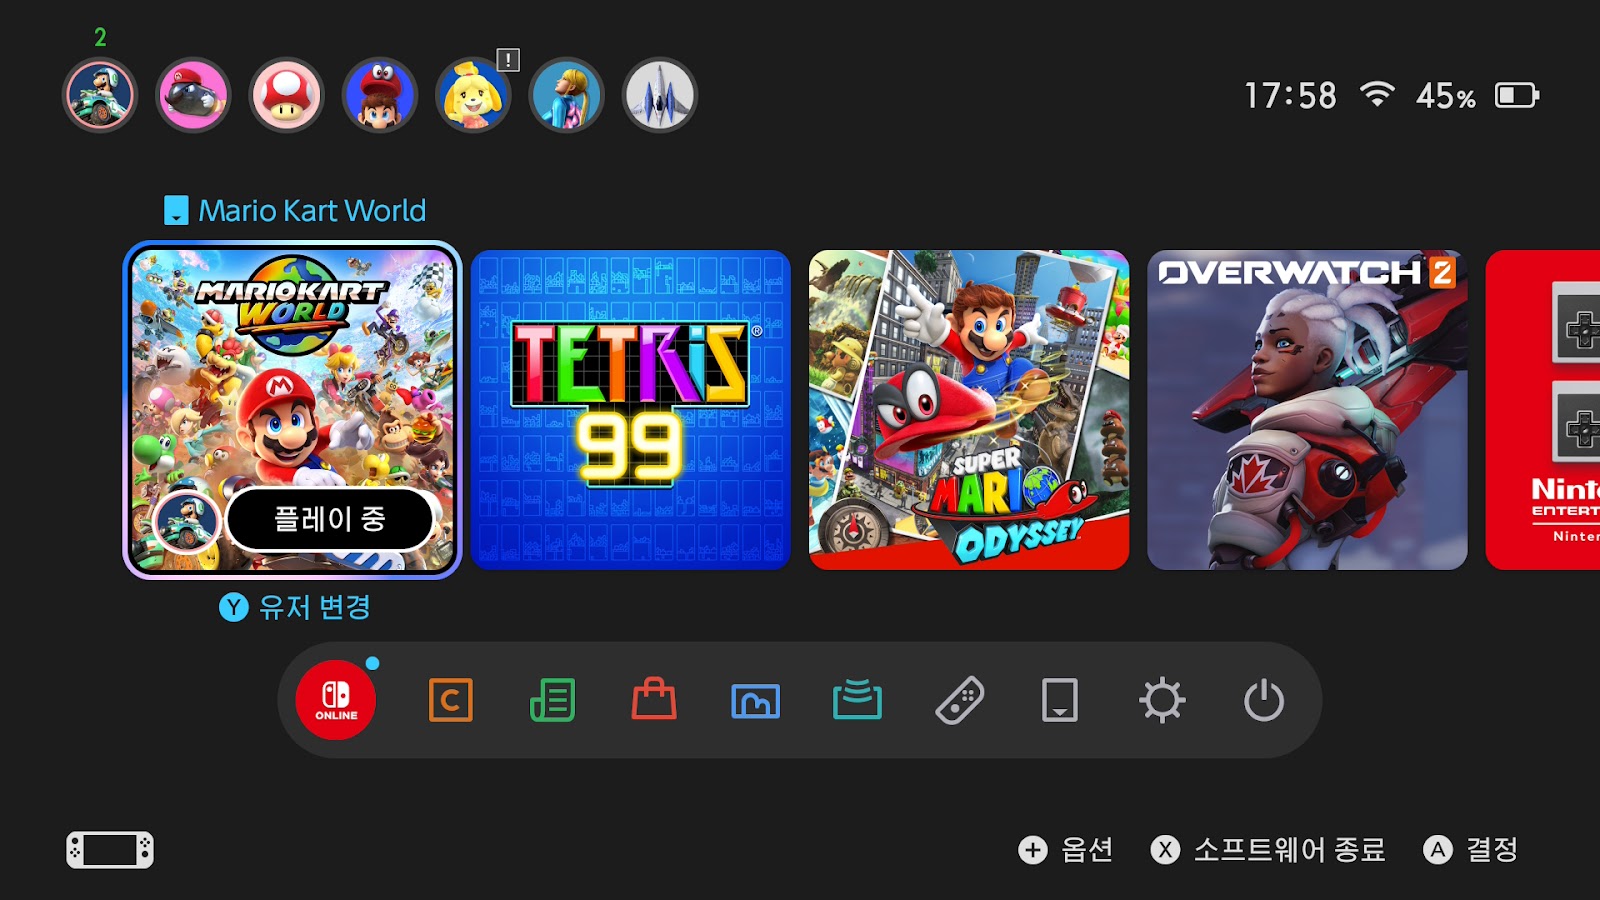Open the Nintendo Switch Online icon

[x=336, y=700]
